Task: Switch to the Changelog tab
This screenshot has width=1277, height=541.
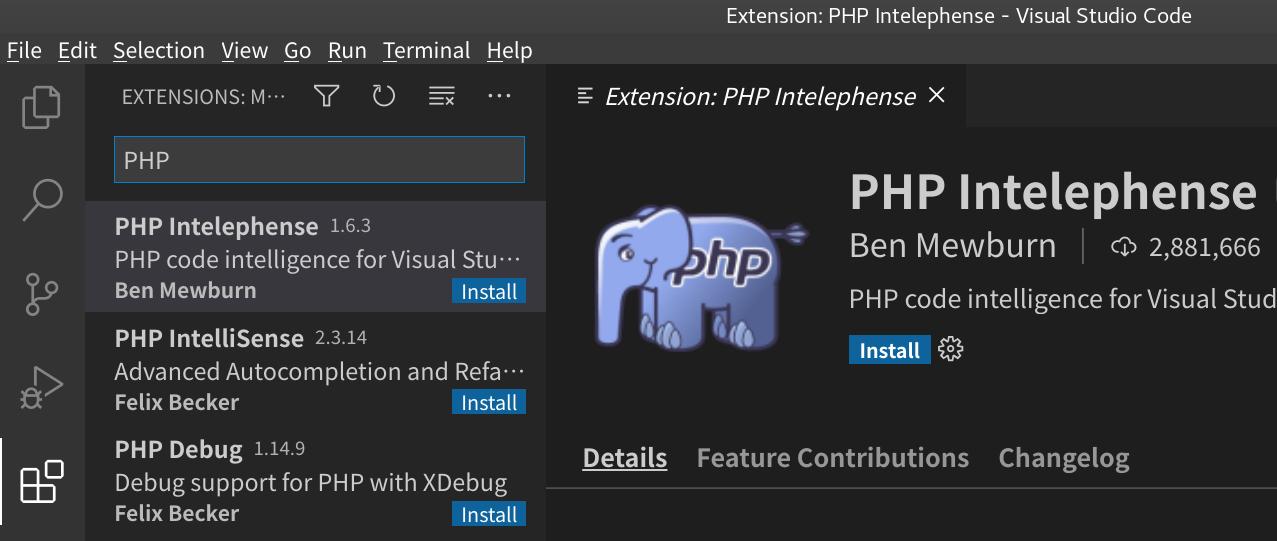Action: 1064,458
